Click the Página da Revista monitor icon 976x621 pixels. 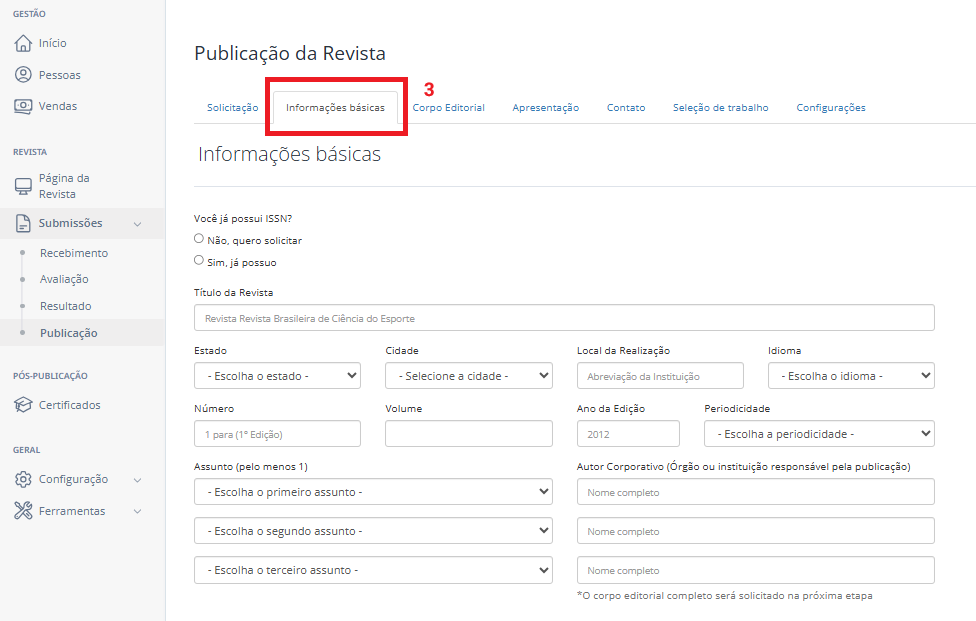click(x=23, y=186)
